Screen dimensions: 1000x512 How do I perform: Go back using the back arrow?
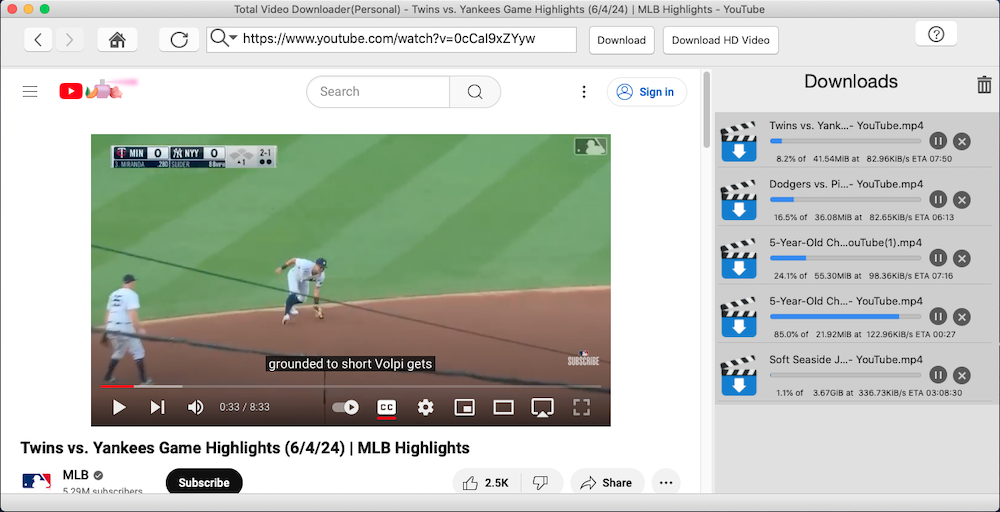click(38, 40)
